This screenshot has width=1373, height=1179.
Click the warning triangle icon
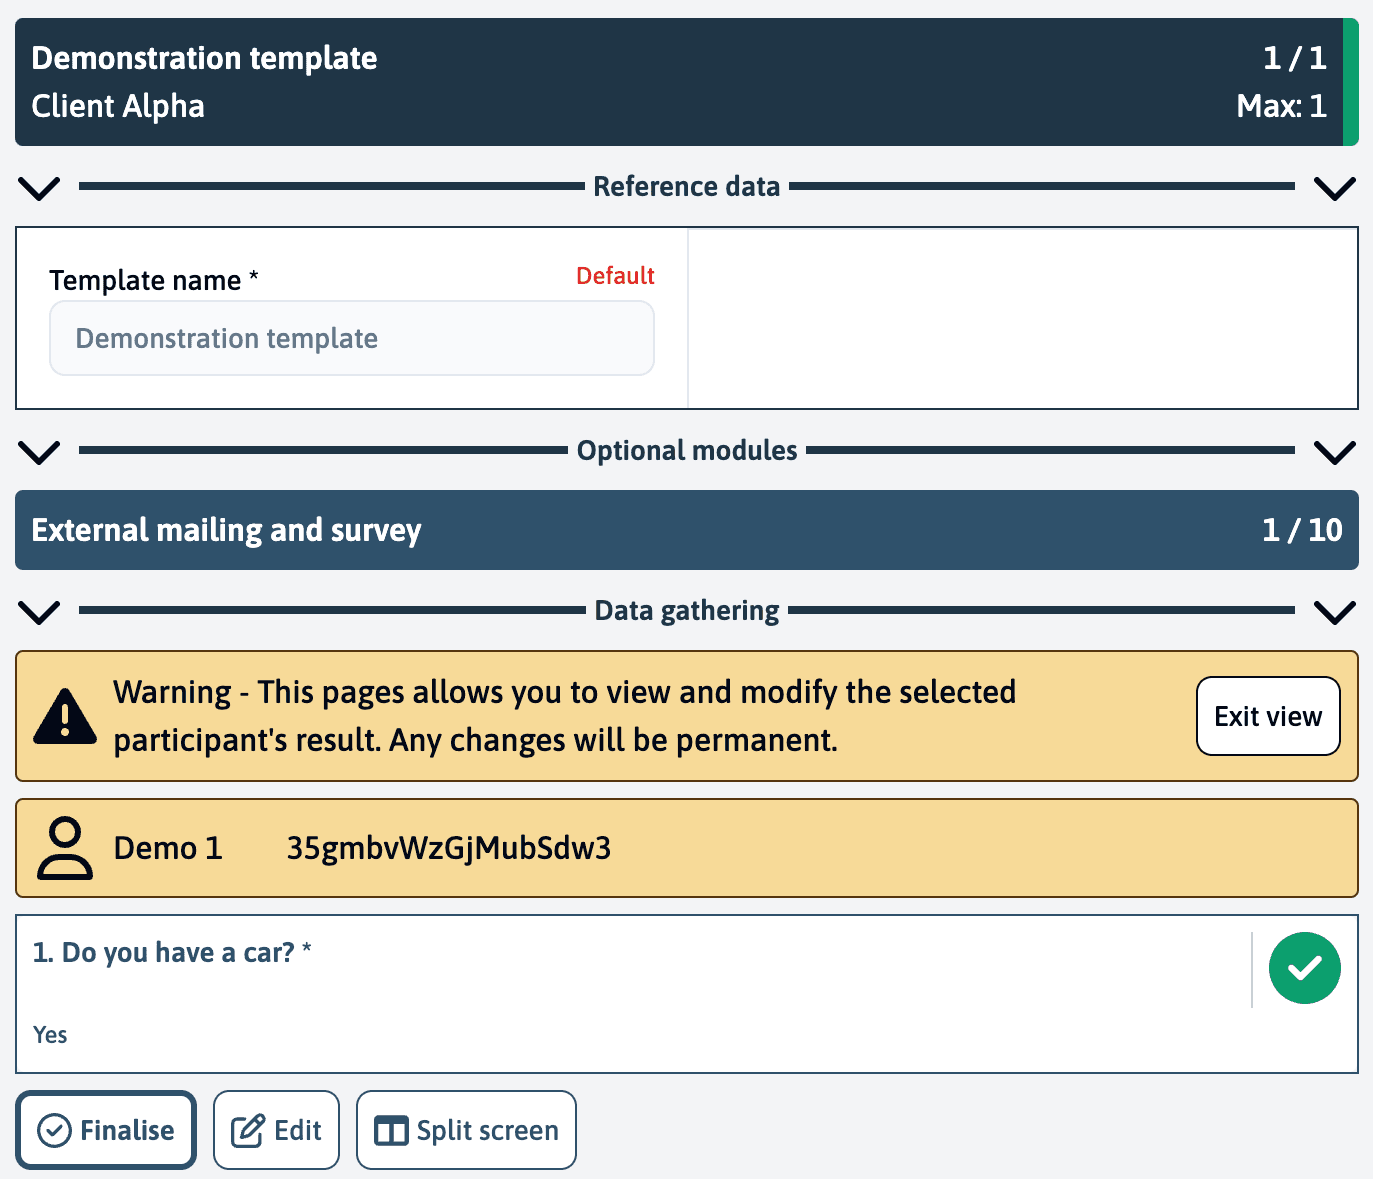click(65, 716)
